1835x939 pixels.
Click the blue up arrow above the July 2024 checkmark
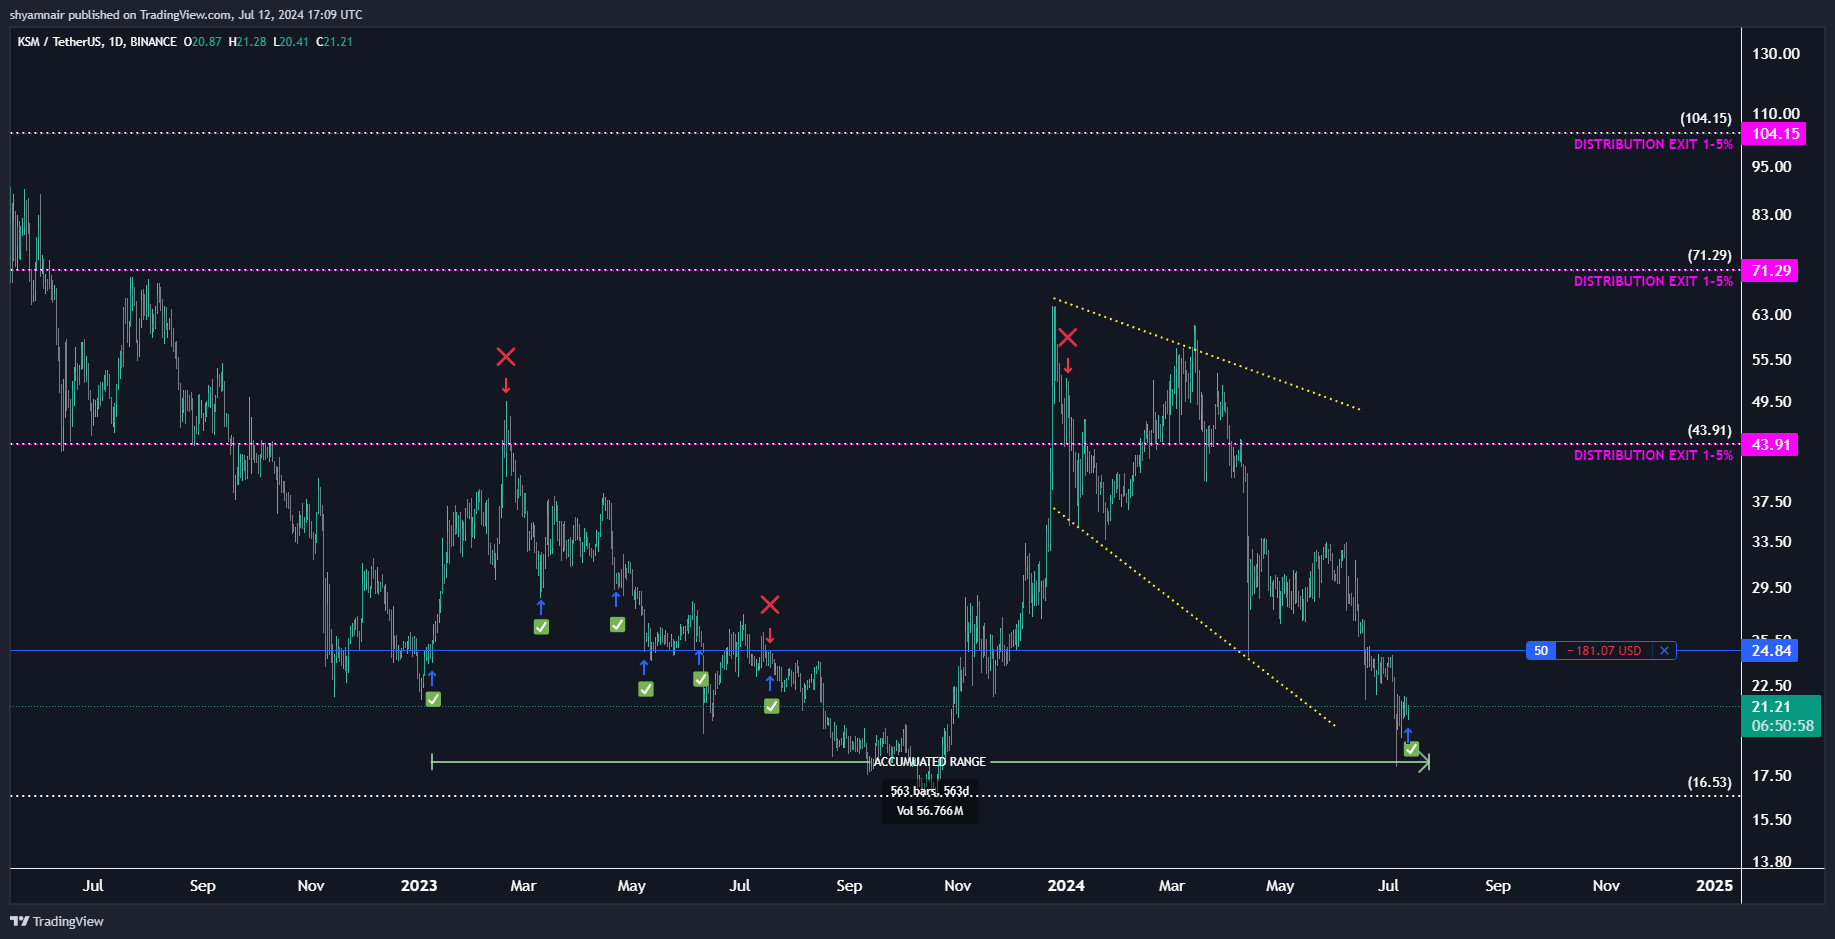coord(1408,734)
